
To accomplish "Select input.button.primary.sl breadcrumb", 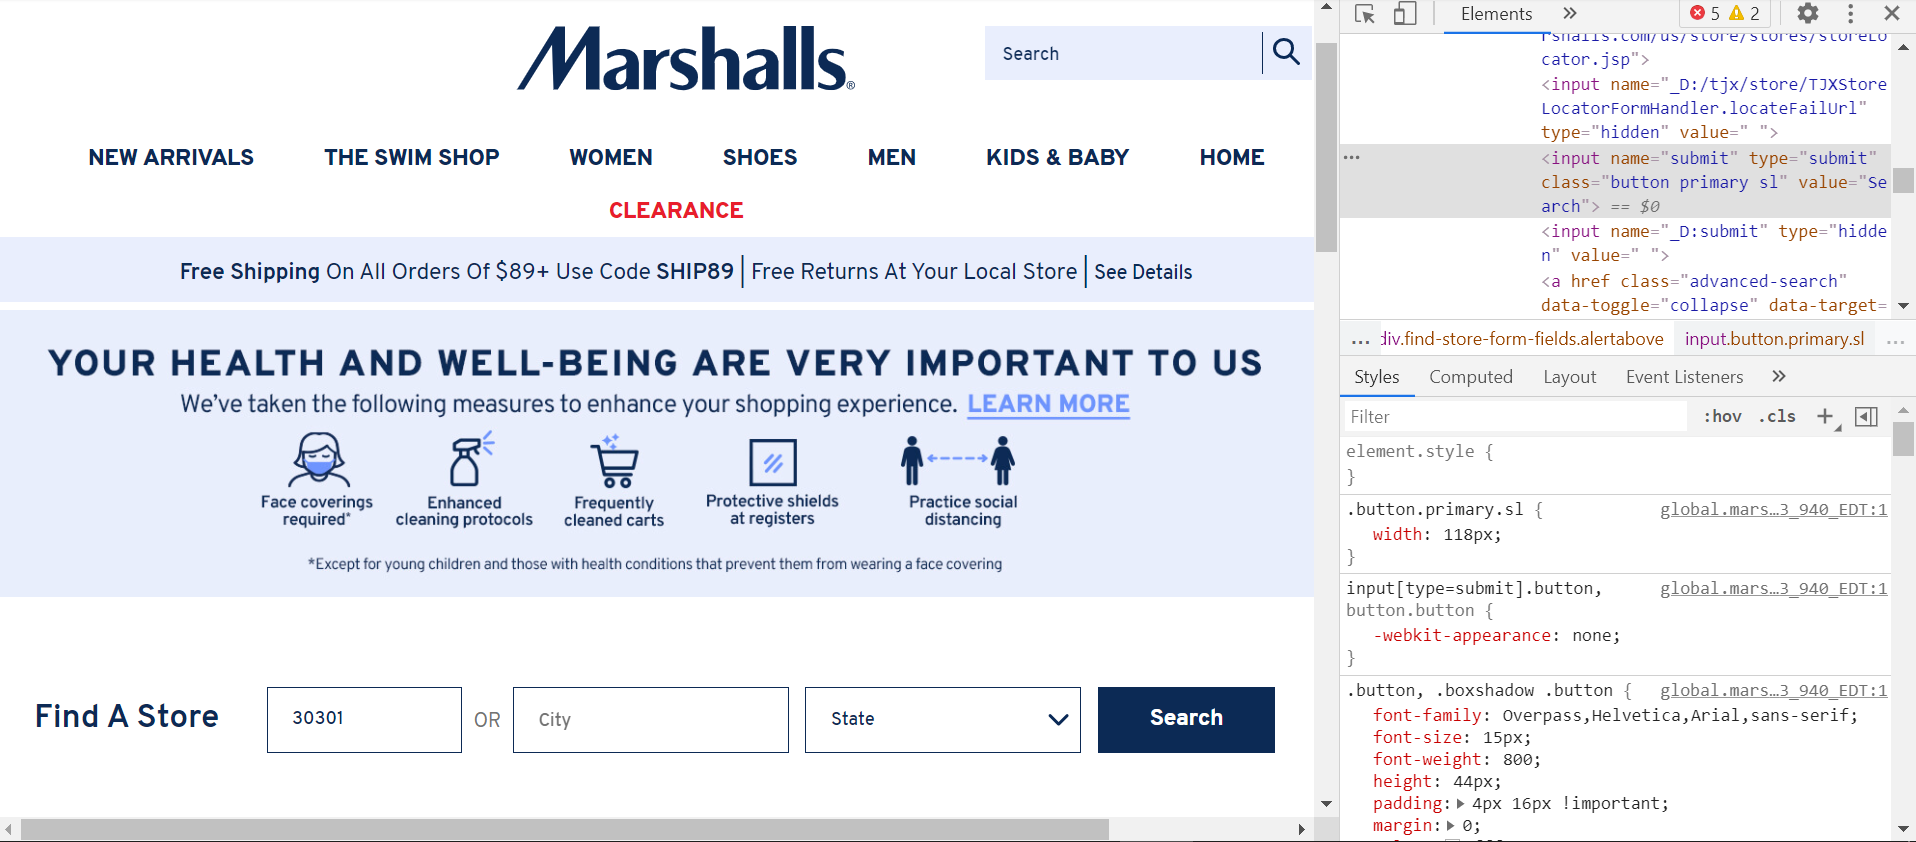I will 1774,339.
